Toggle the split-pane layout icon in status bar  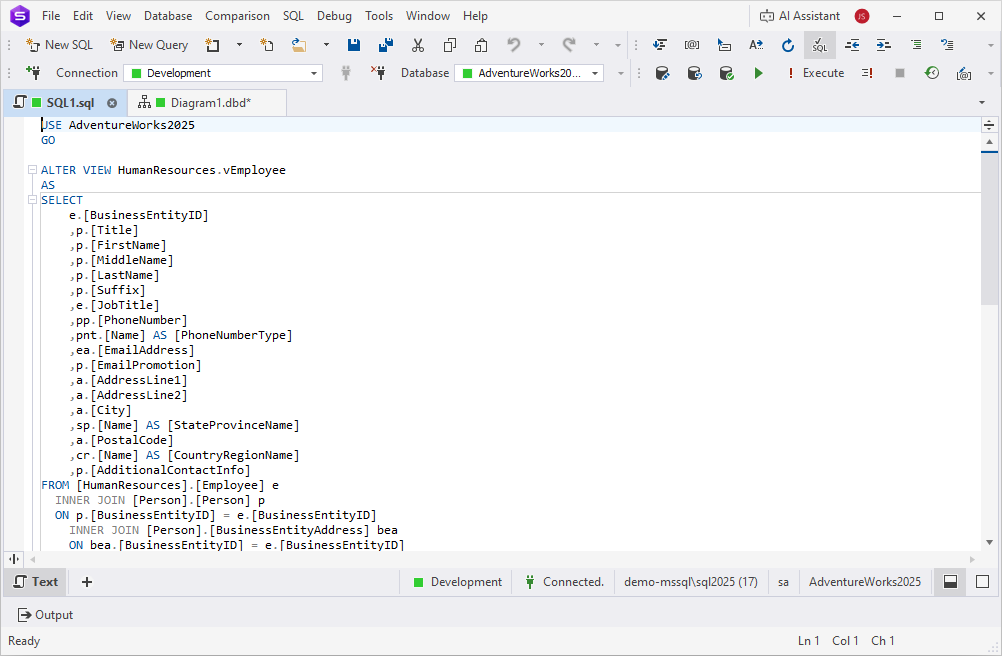click(950, 582)
